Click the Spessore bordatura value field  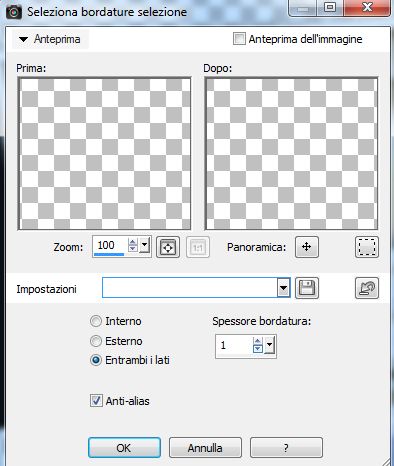[235, 345]
